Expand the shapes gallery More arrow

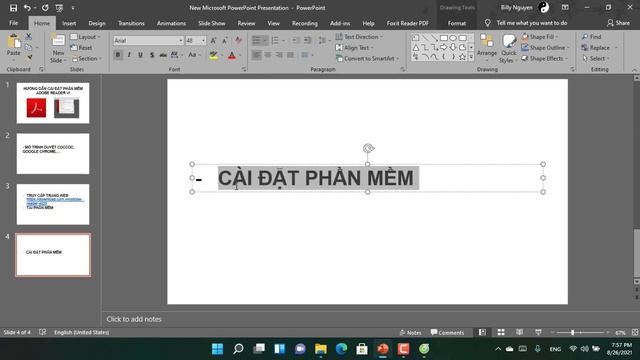coord(471,58)
